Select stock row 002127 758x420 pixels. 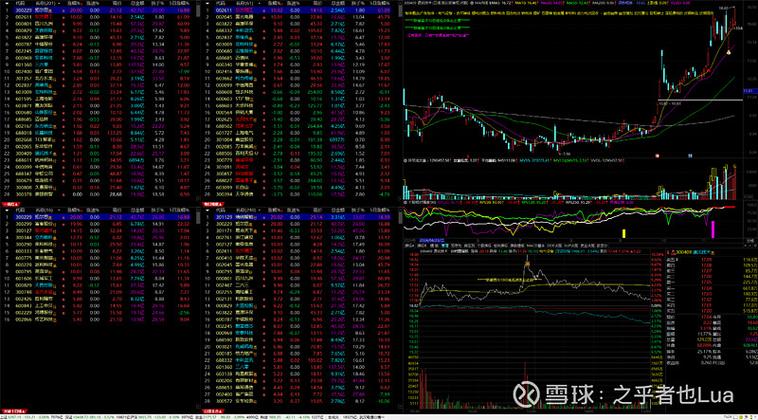[299, 245]
